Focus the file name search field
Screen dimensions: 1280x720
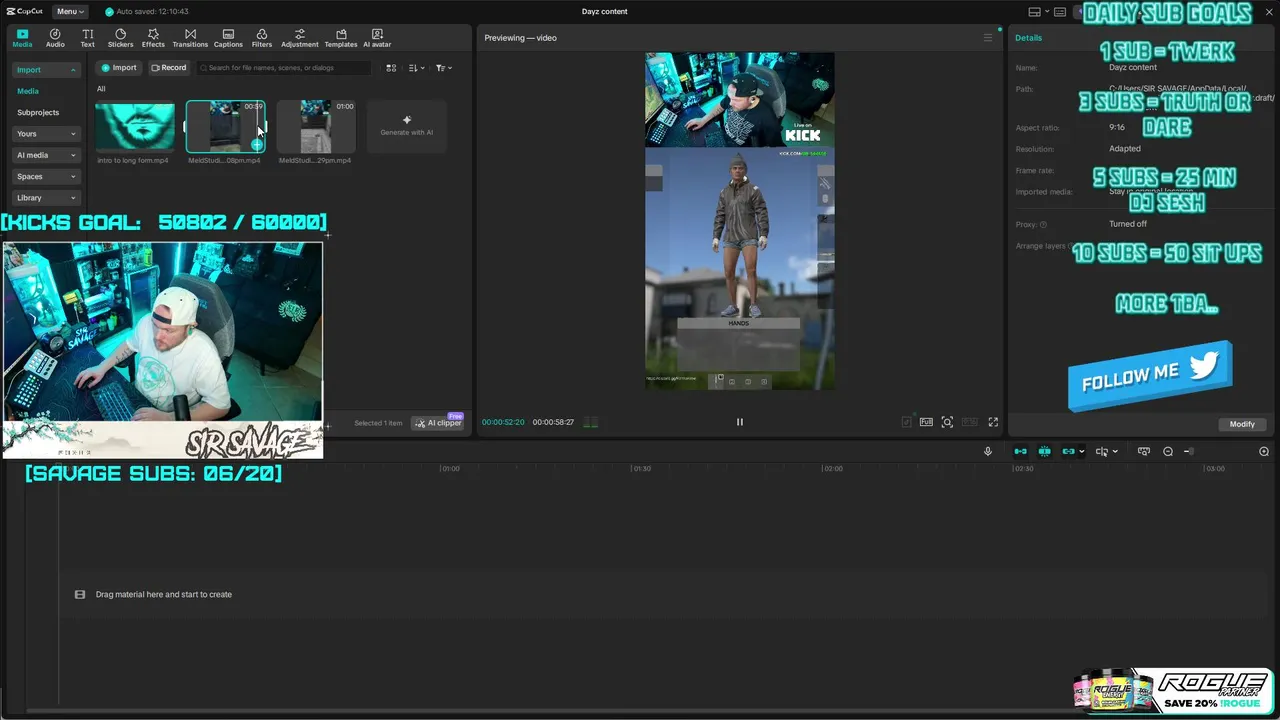tap(283, 68)
